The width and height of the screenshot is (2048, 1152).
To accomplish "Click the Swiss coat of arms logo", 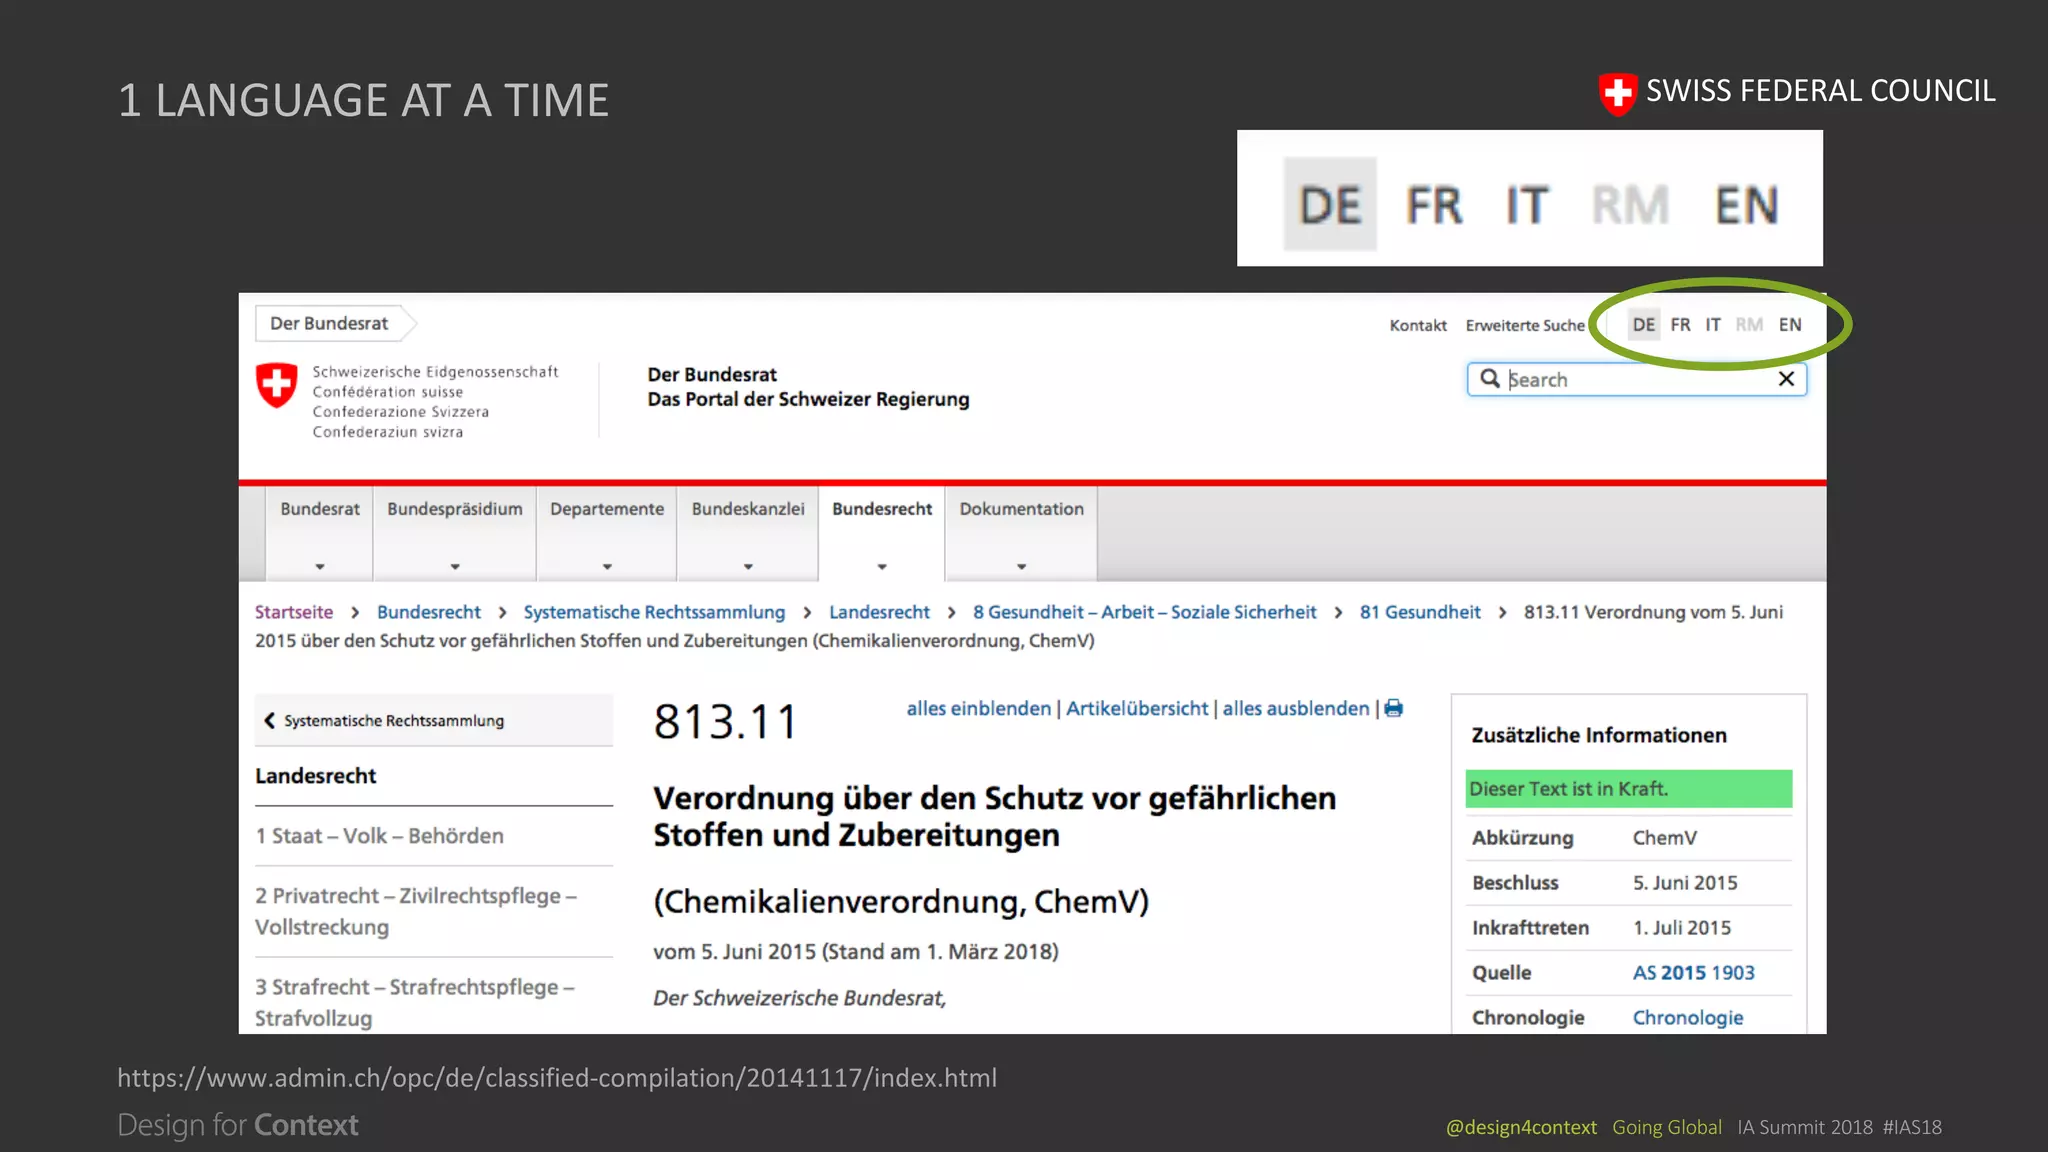I will [276, 386].
